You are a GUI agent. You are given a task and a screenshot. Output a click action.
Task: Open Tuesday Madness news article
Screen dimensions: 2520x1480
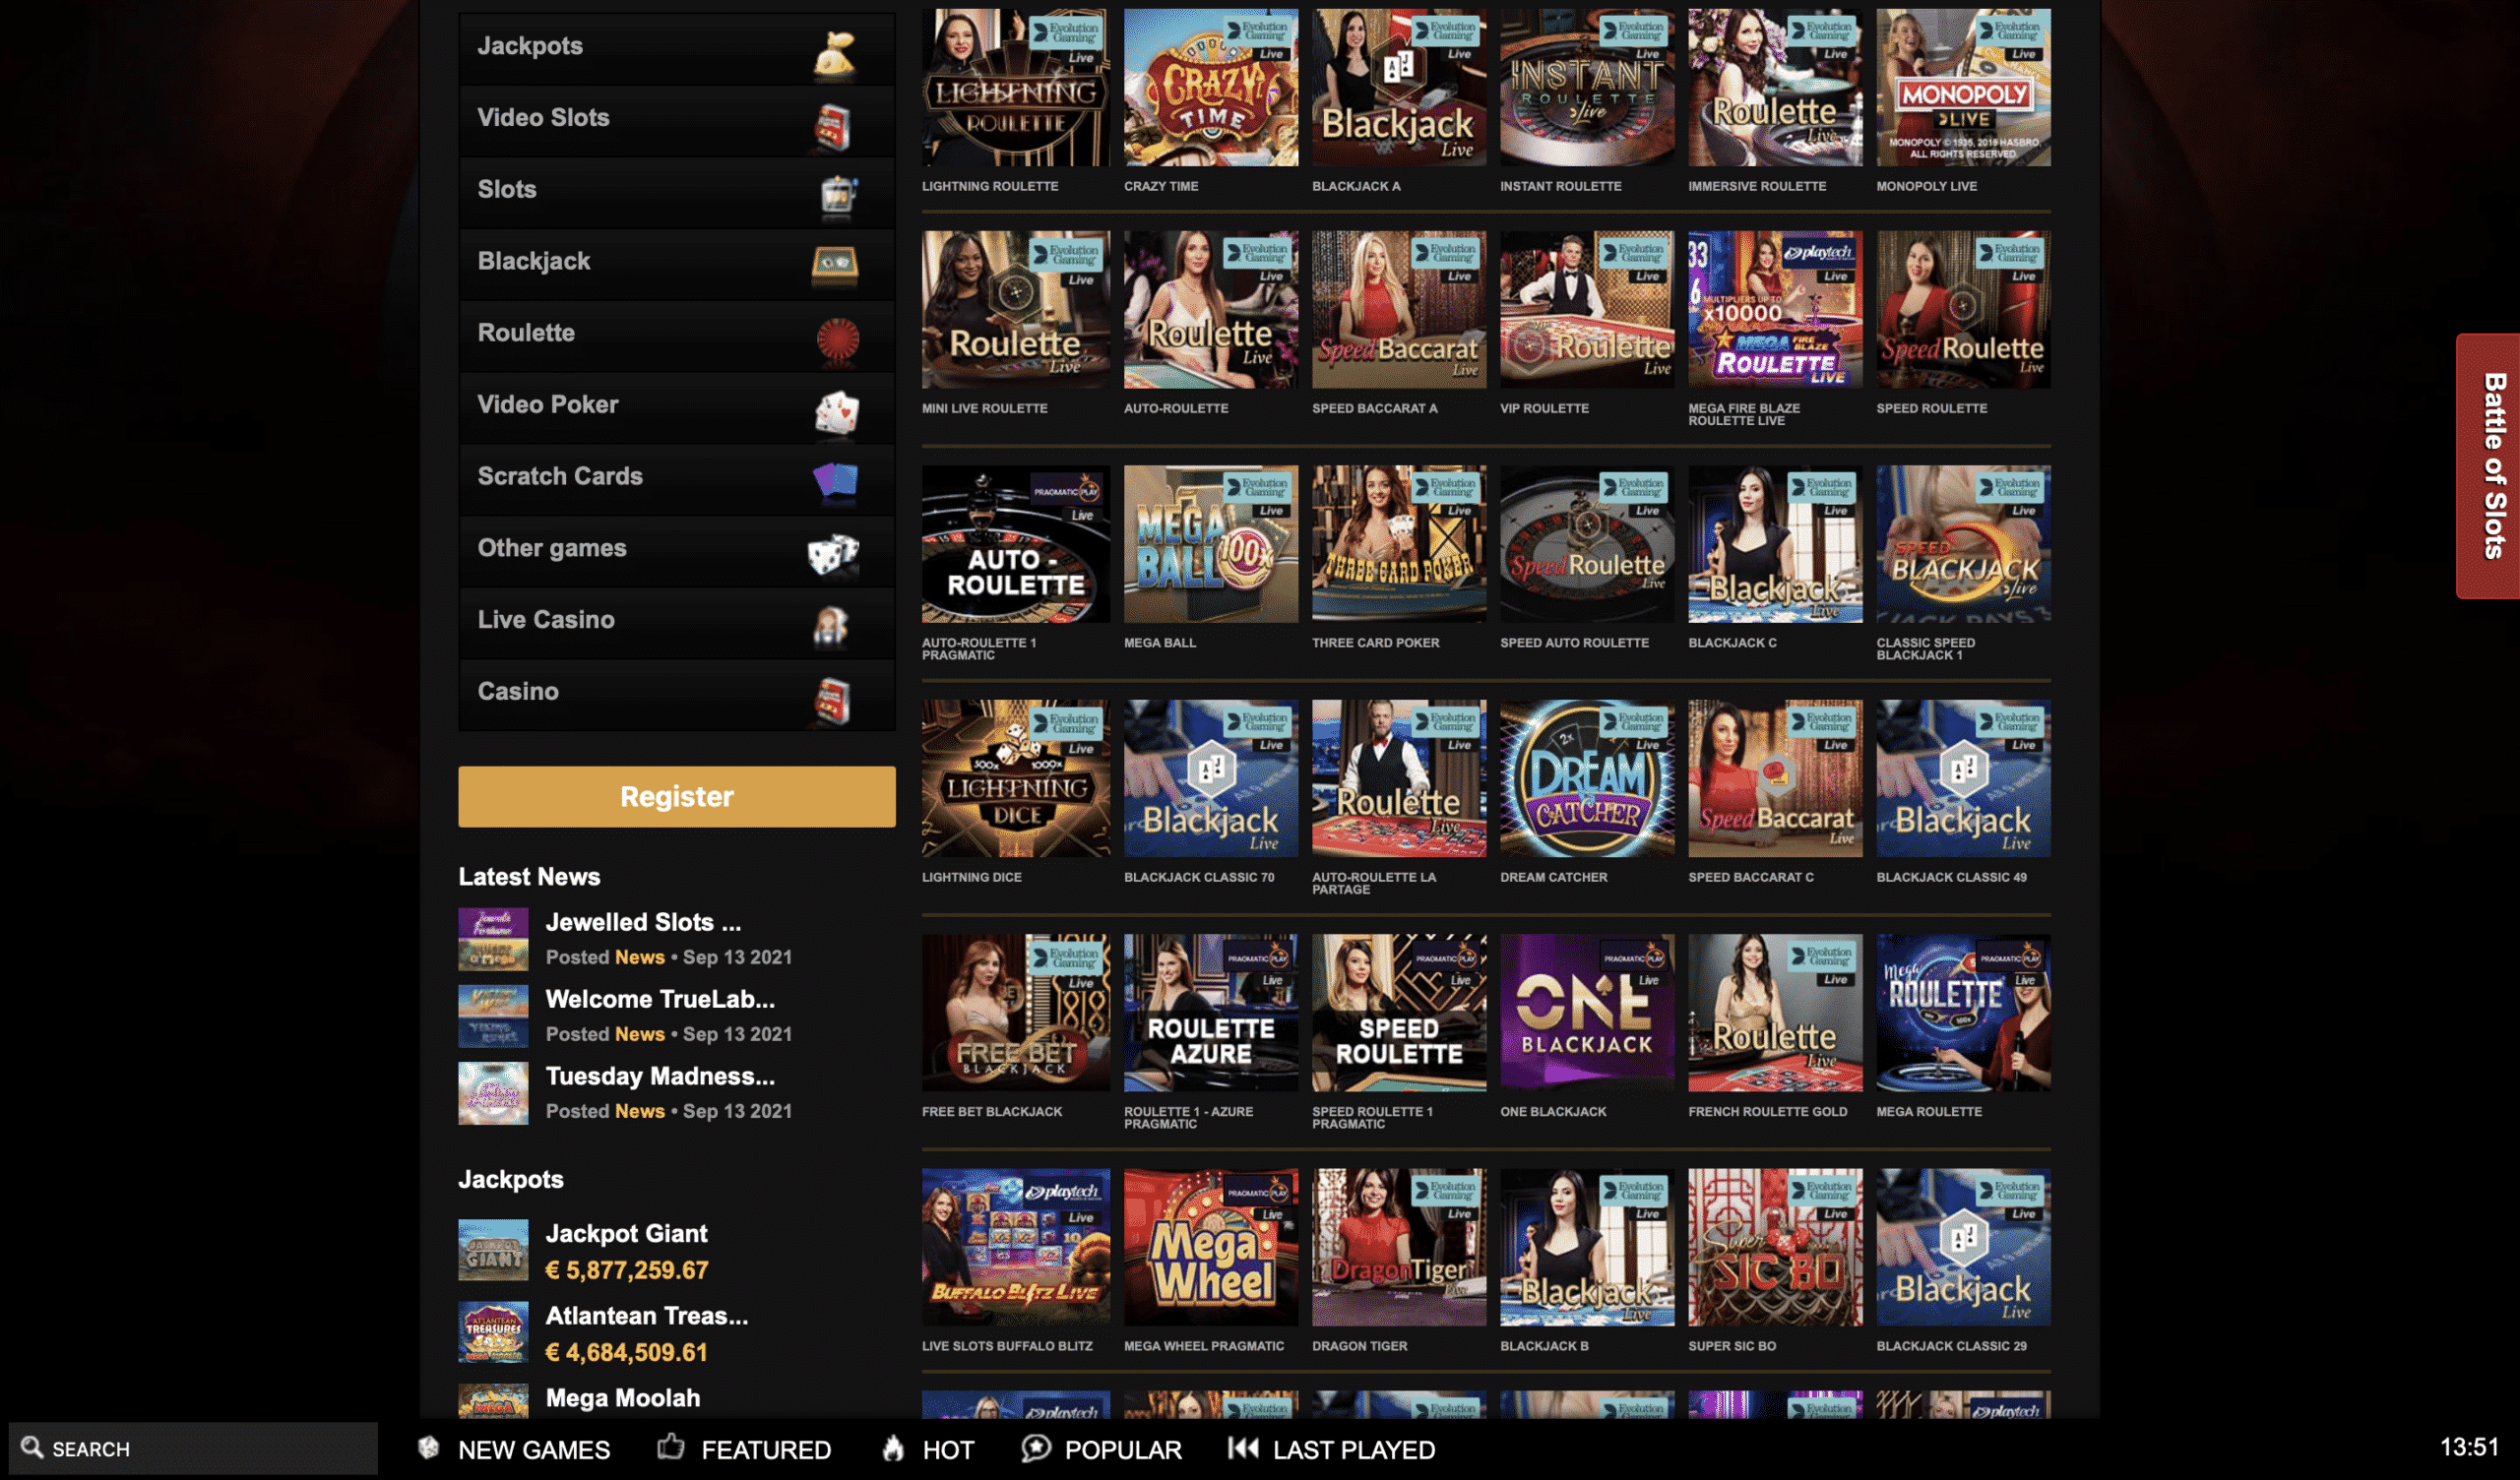(660, 1076)
